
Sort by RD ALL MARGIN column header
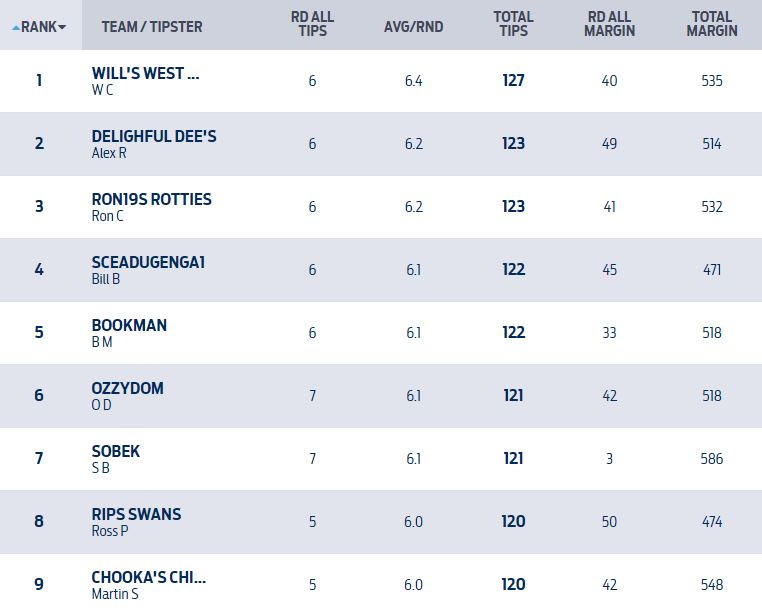click(x=609, y=24)
